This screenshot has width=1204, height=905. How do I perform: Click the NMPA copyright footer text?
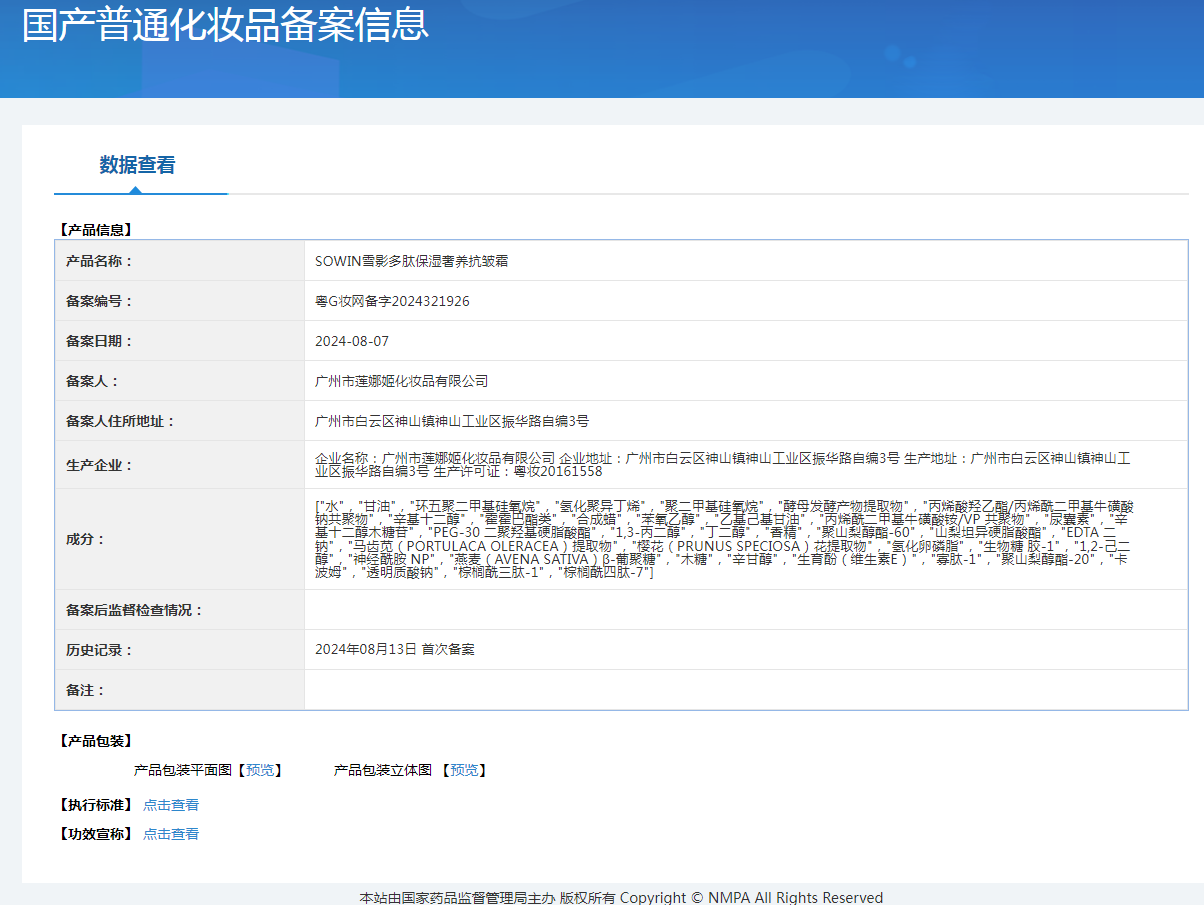point(621,897)
